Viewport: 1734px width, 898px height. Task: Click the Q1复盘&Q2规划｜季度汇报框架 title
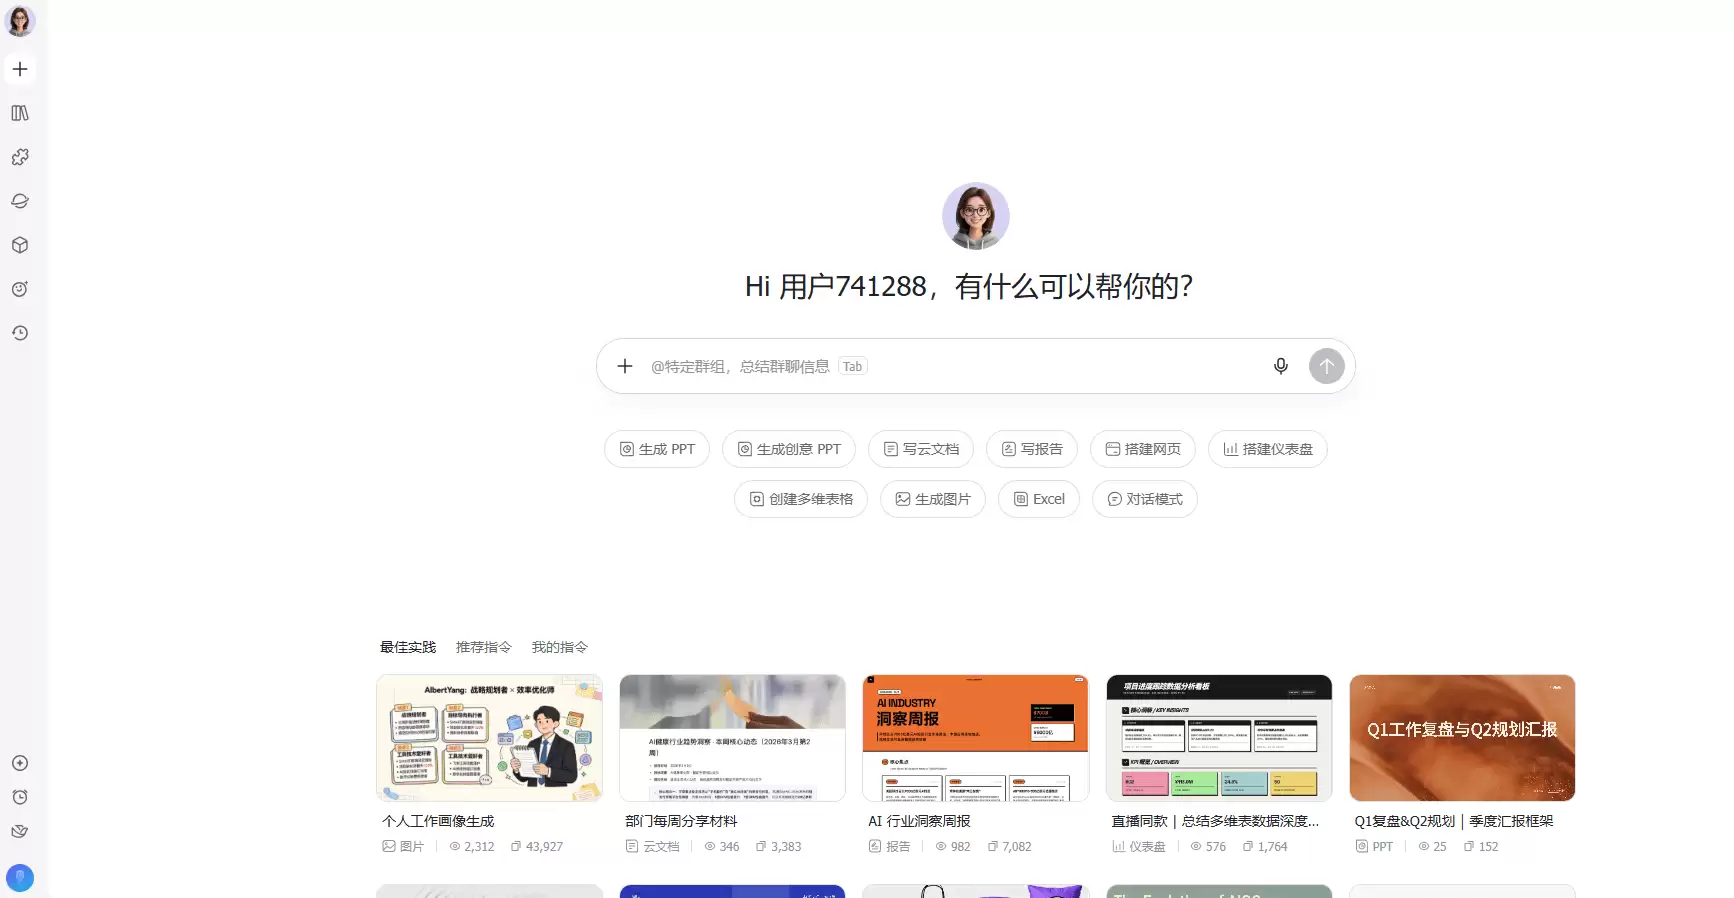pos(1454,821)
